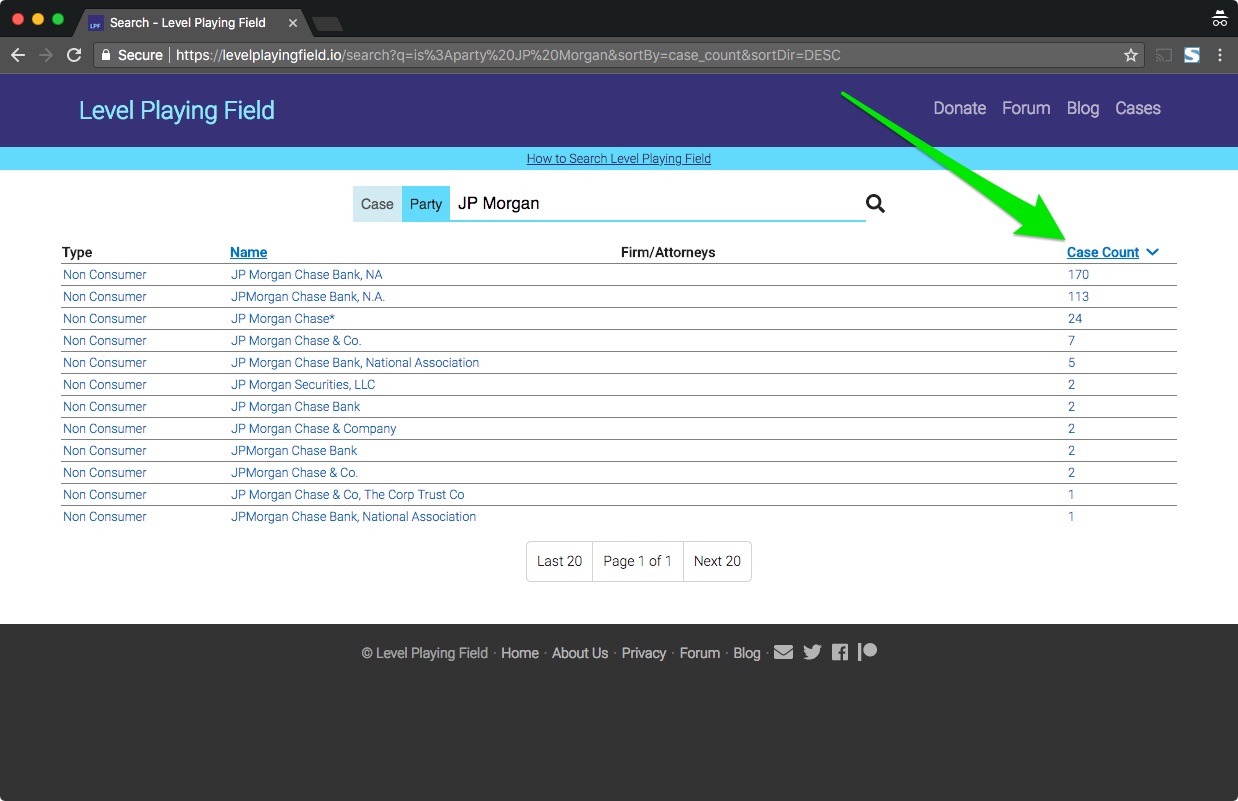Close the Search - Level Playing Field tab
Screen dimensions: 1238x801
pyautogui.click(x=293, y=22)
